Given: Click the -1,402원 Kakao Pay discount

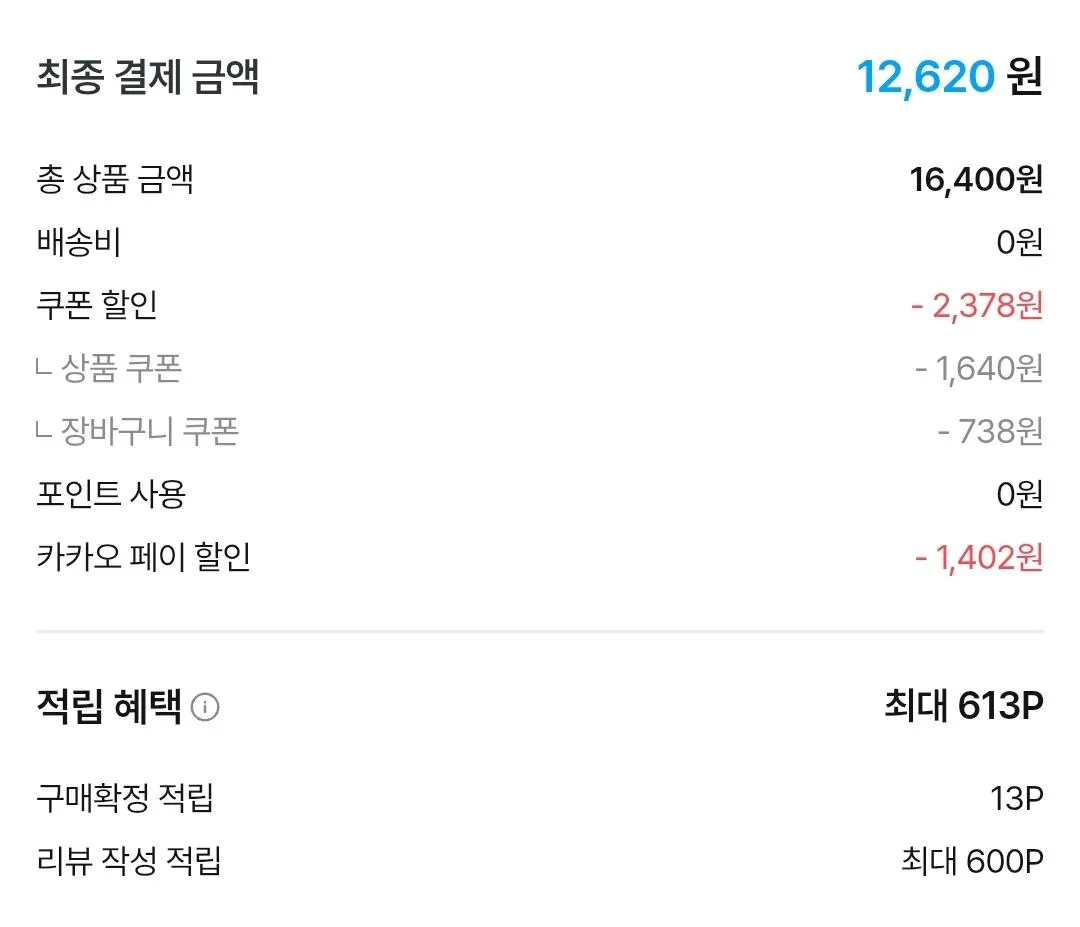Looking at the screenshot, I should pyautogui.click(x=979, y=558).
